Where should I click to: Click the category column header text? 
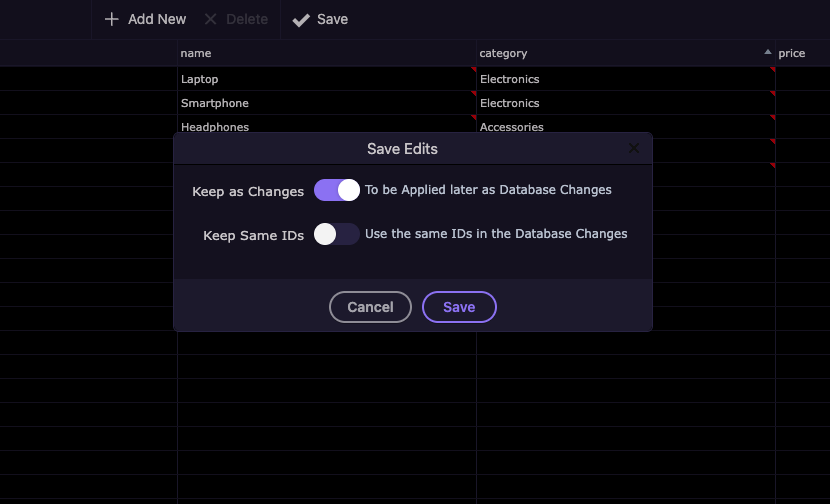pos(503,53)
